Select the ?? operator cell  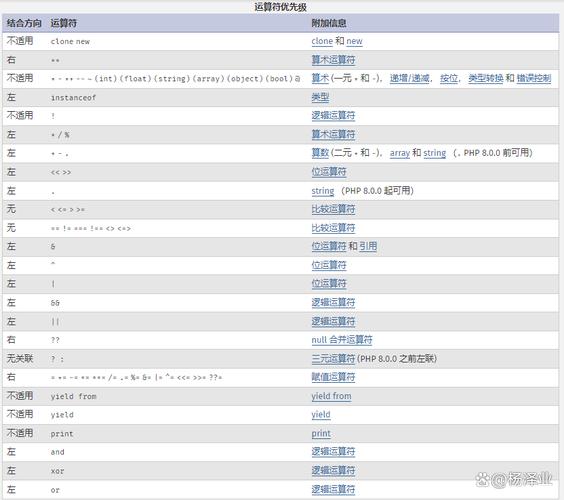click(x=55, y=340)
